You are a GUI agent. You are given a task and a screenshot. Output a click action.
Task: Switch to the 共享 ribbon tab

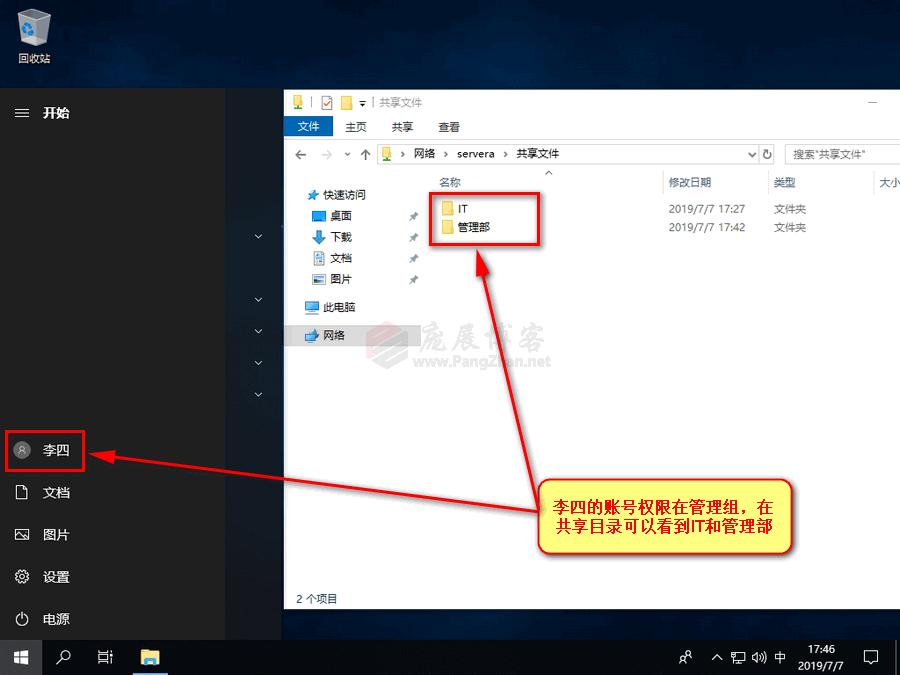402,127
